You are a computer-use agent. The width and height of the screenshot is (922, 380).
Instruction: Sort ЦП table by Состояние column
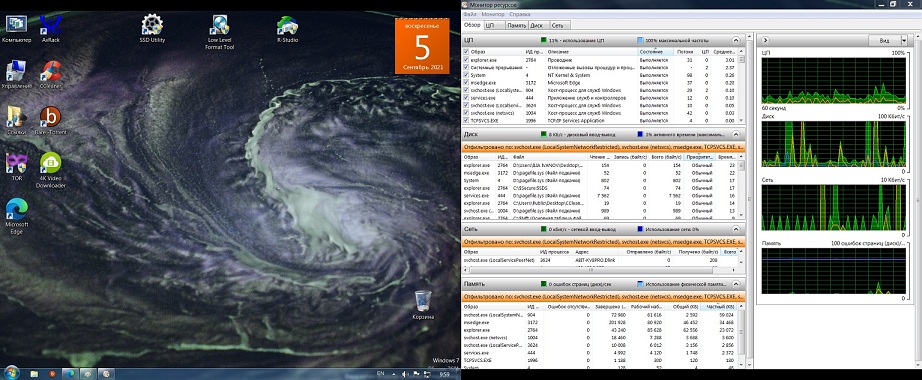655,52
